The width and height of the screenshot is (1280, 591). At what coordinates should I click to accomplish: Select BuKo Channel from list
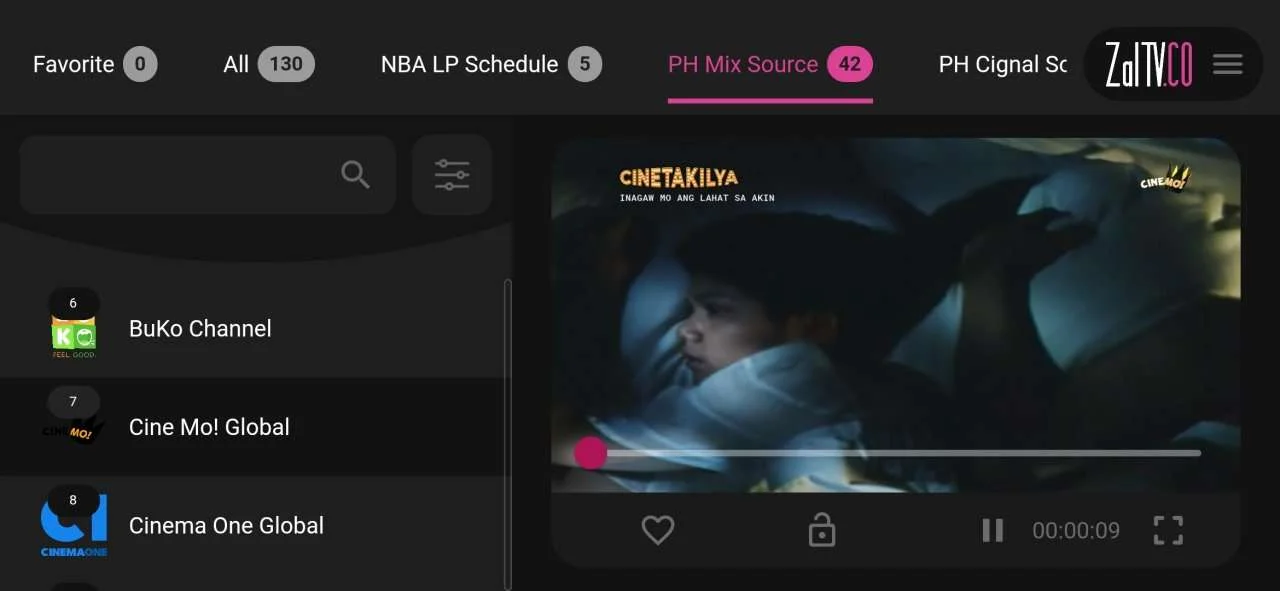pos(252,328)
